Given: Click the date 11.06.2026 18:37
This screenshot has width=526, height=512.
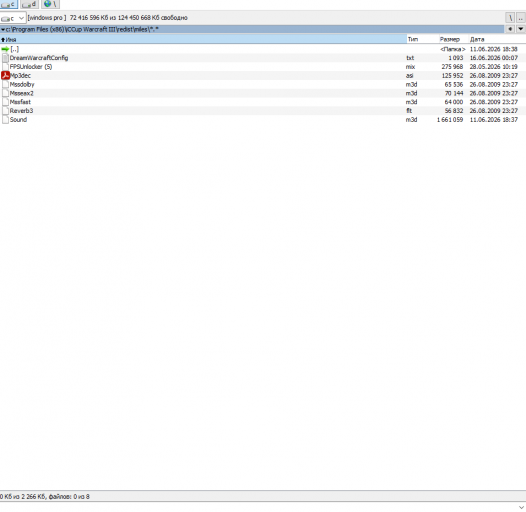Looking at the screenshot, I should click(494, 120).
